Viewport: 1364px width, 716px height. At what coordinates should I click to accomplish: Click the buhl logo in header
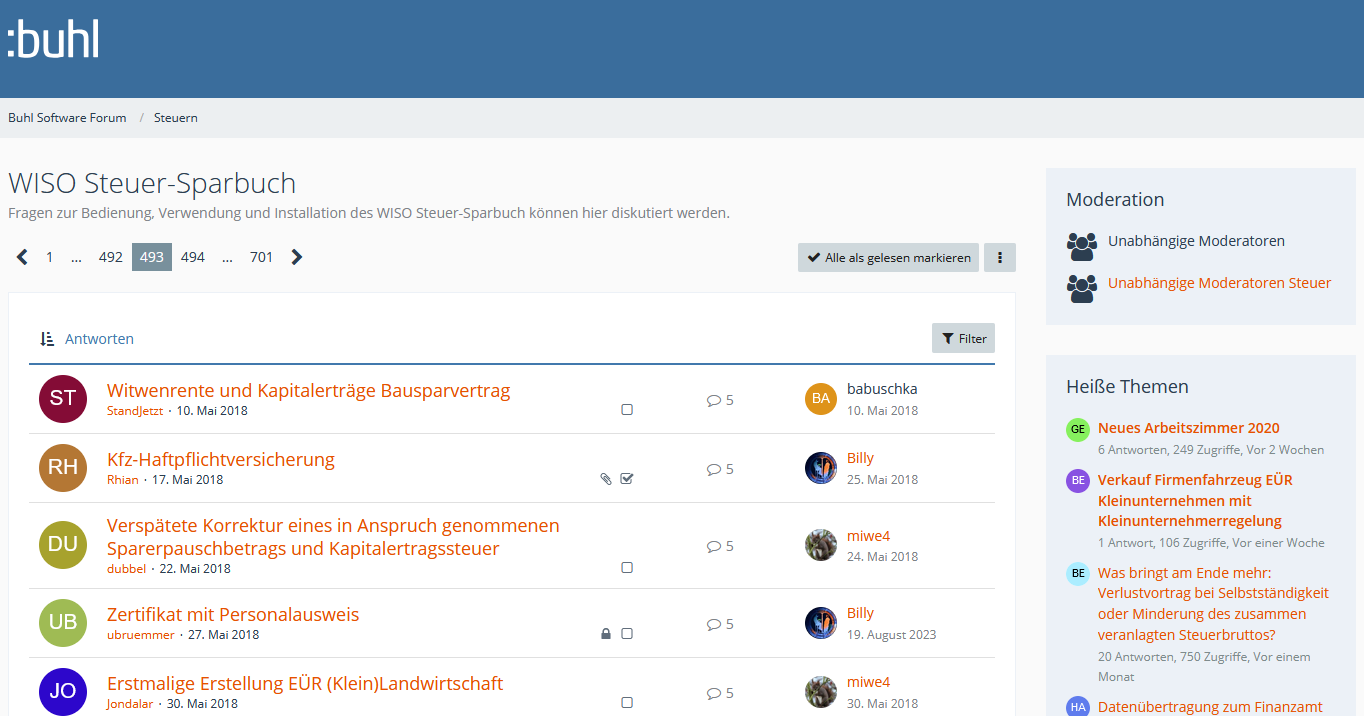pos(53,40)
